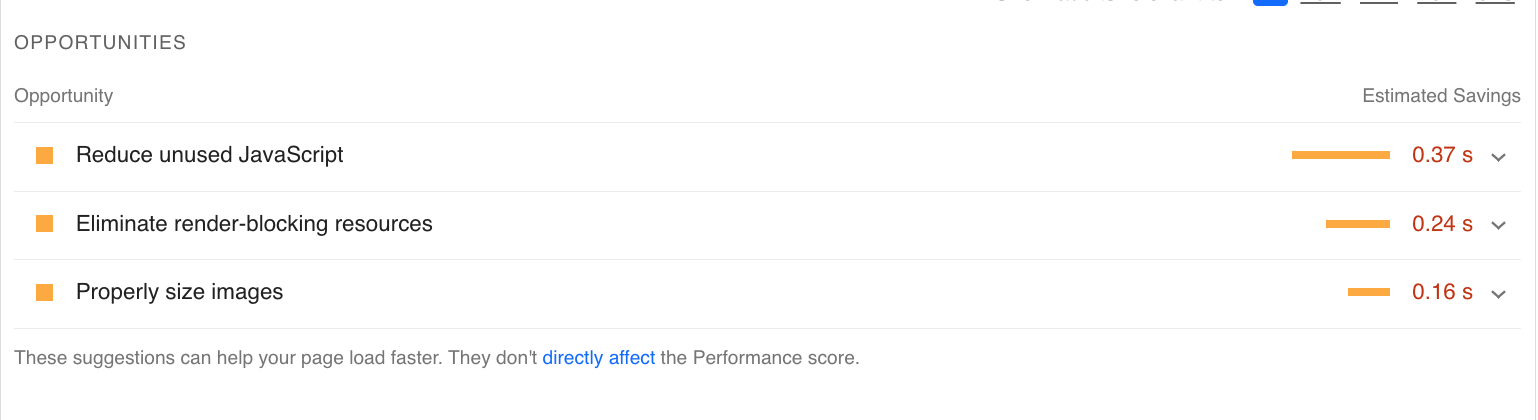Click the Estimated Savings column header
1538x420 pixels.
click(1441, 96)
